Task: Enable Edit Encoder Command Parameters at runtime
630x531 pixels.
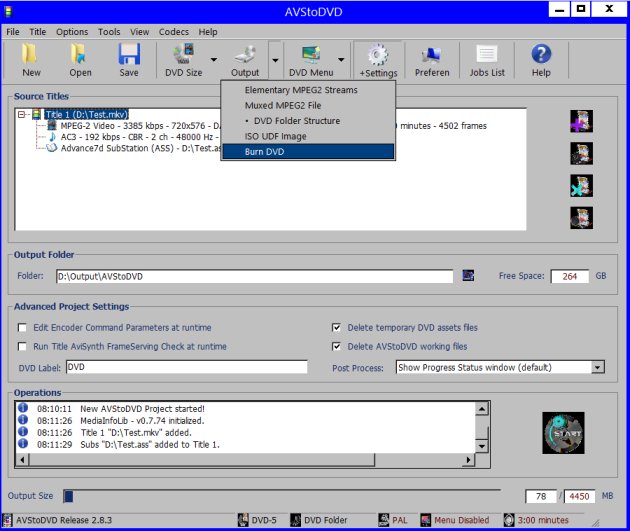Action: [x=22, y=327]
